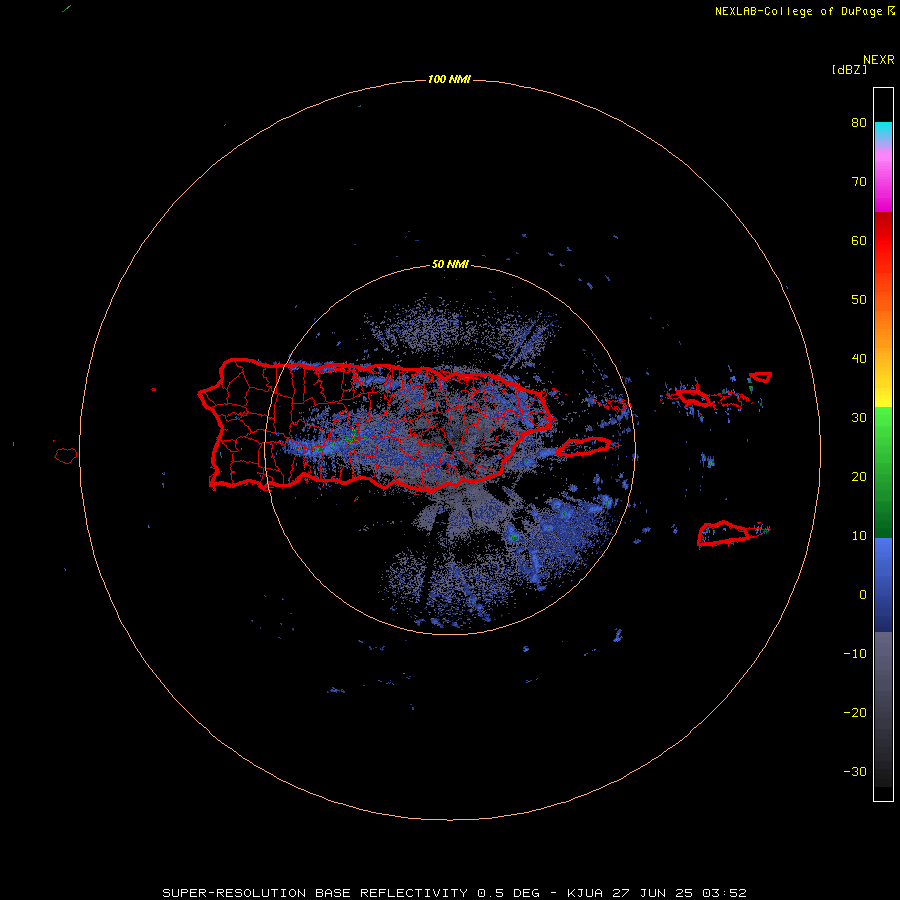Screen dimensions: 900x900
Task: Click the Mona Island outline at the far west
Action: coord(66,456)
